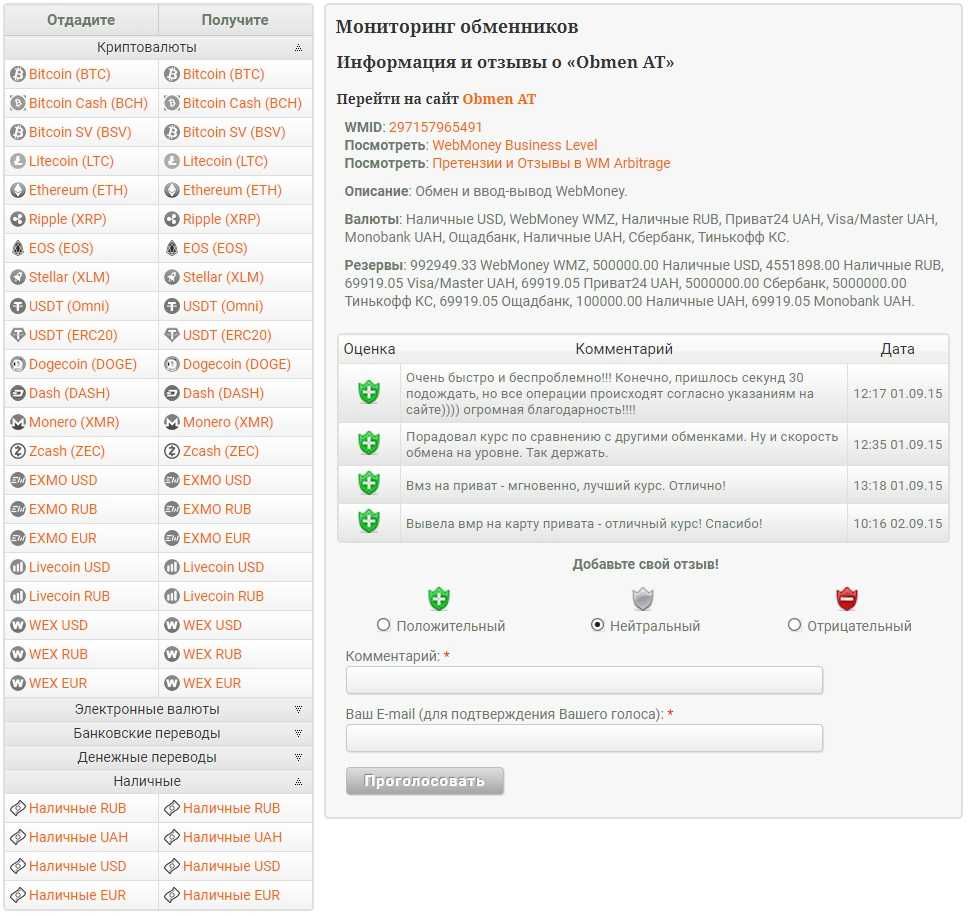Click the Комментарий table column header
This screenshot has width=970, height=916.
[624, 349]
